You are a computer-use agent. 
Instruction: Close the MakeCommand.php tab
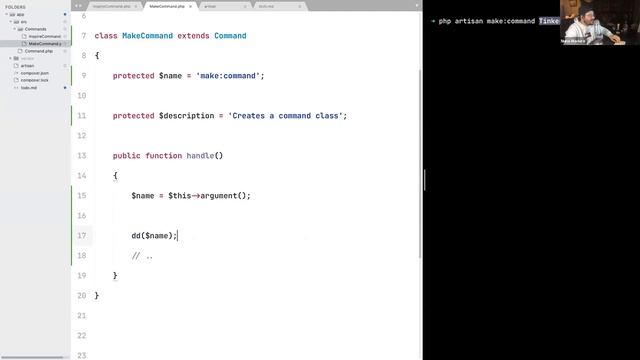[191, 7]
